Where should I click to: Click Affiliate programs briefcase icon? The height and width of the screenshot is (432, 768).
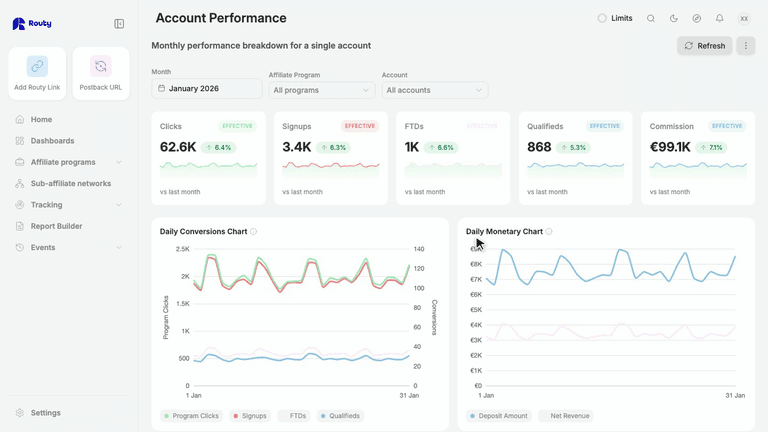pos(20,162)
